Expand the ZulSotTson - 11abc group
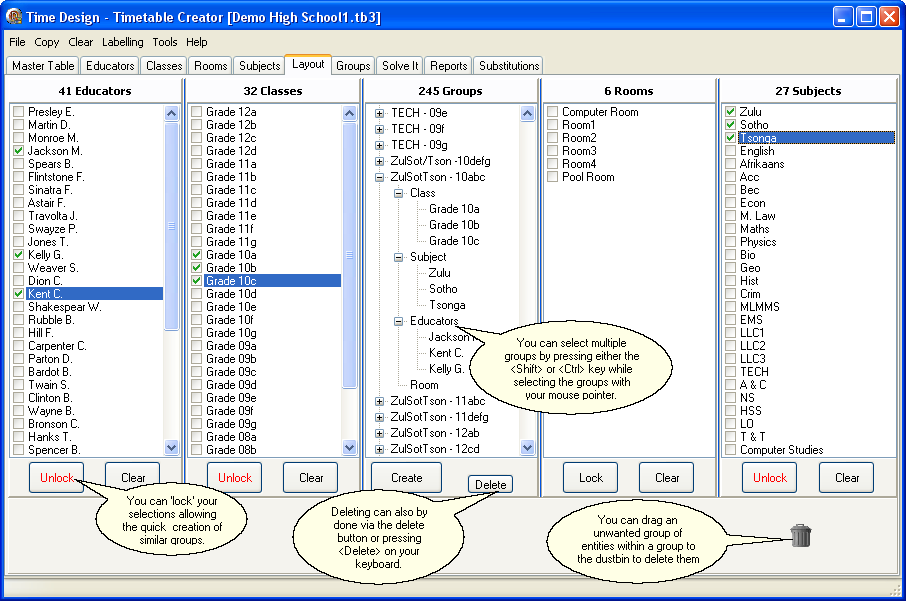906x601 pixels. click(x=379, y=401)
